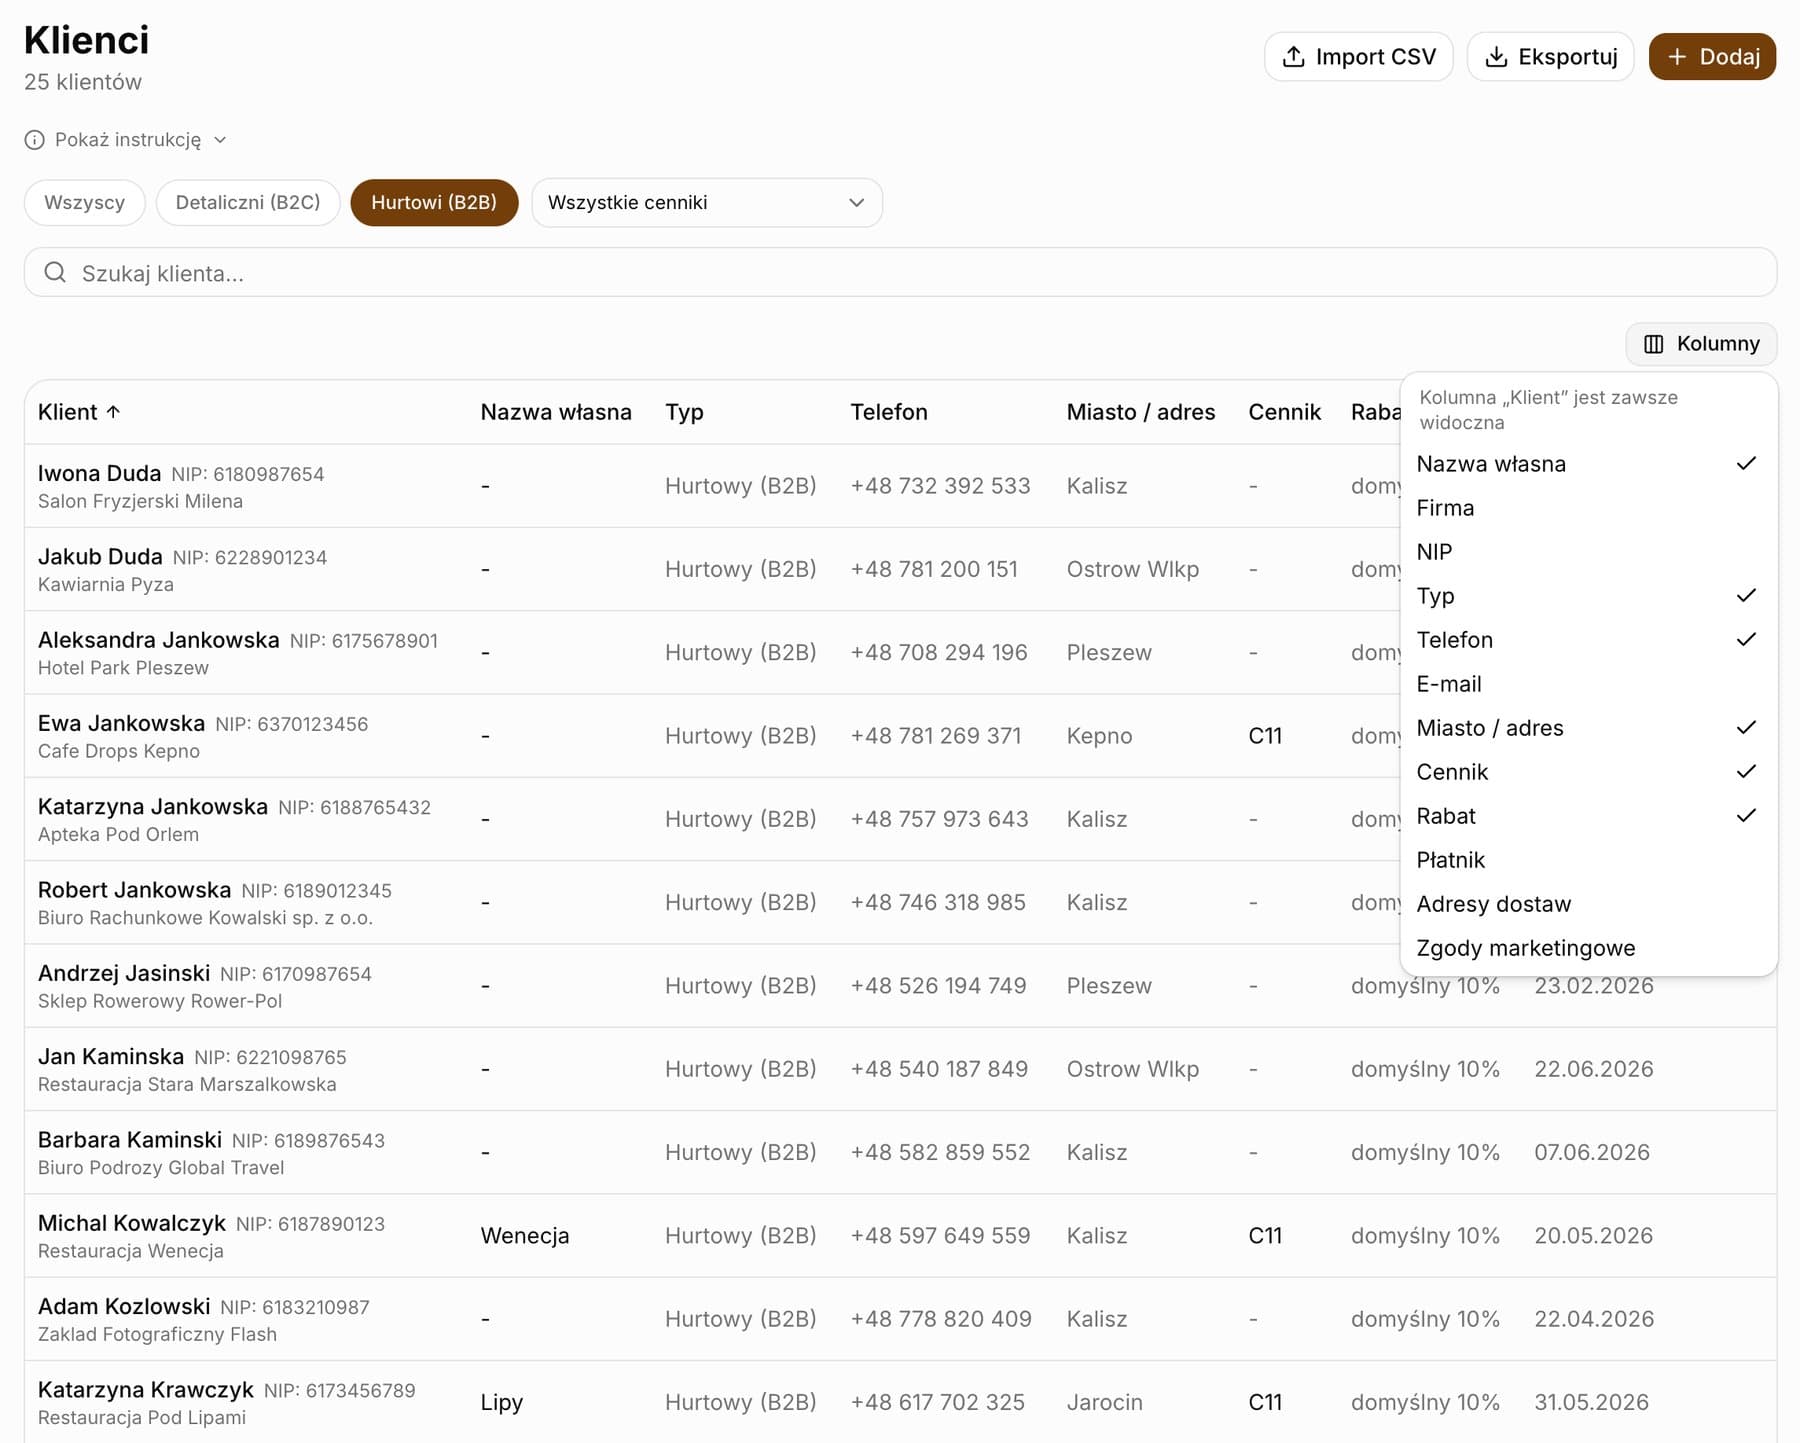This screenshot has height=1443, width=1800.
Task: Click Jarocin city cell
Action: pyautogui.click(x=1105, y=1402)
